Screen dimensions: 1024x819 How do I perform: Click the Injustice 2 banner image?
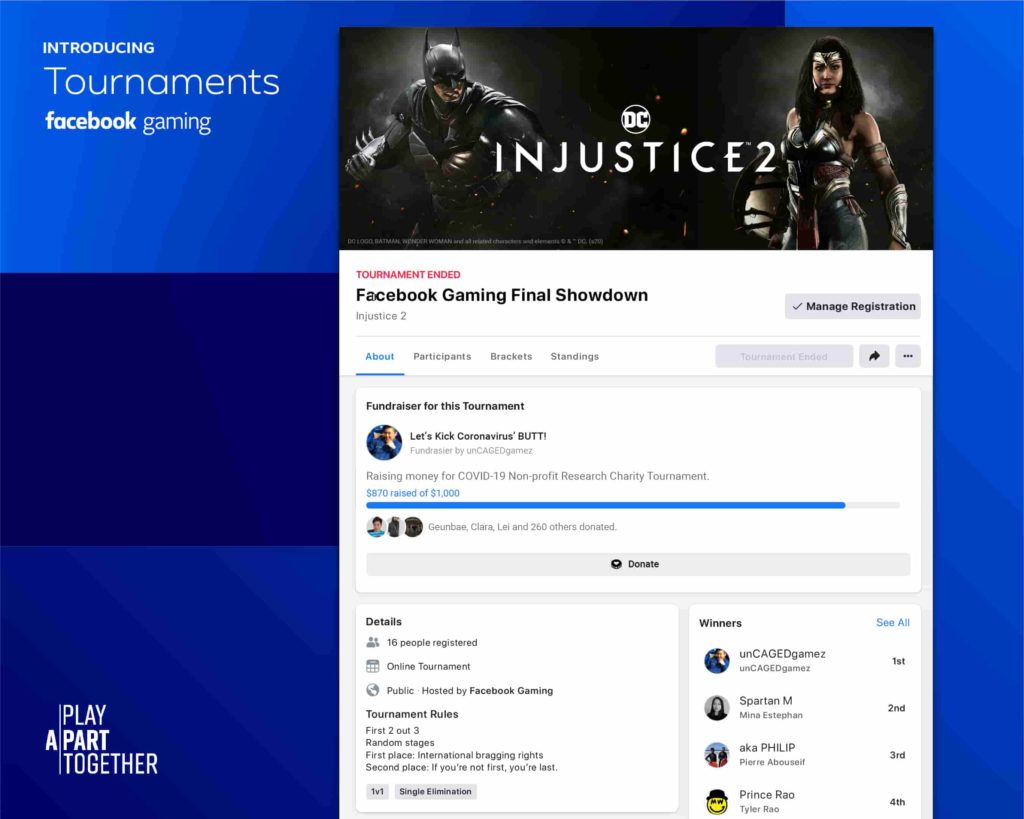(636, 139)
